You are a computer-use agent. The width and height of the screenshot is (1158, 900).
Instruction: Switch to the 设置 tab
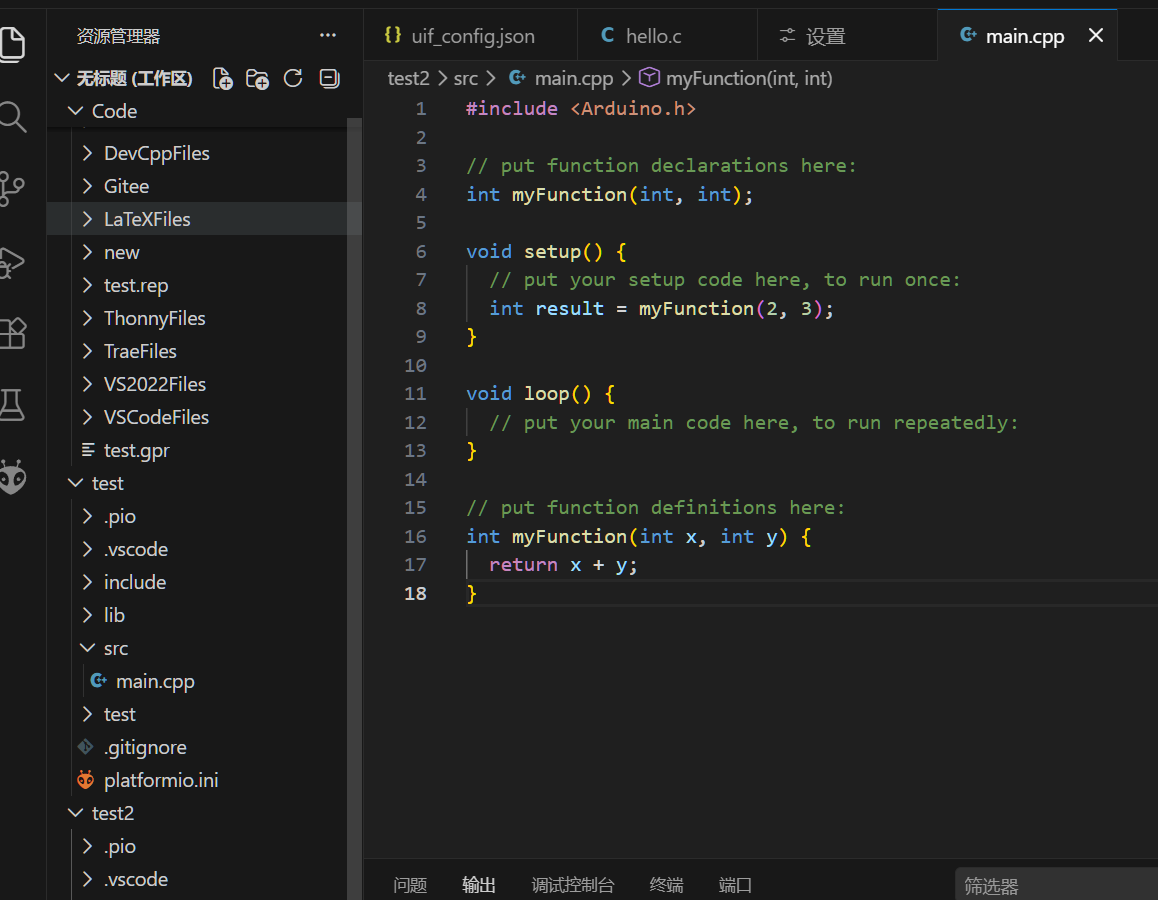click(847, 35)
